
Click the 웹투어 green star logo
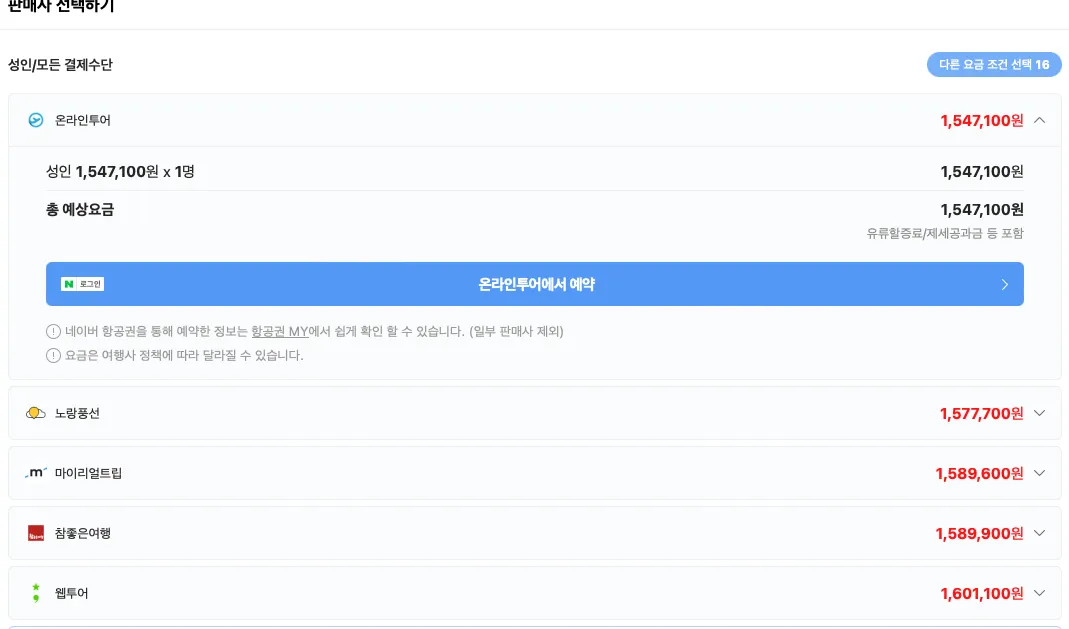pyautogui.click(x=35, y=593)
